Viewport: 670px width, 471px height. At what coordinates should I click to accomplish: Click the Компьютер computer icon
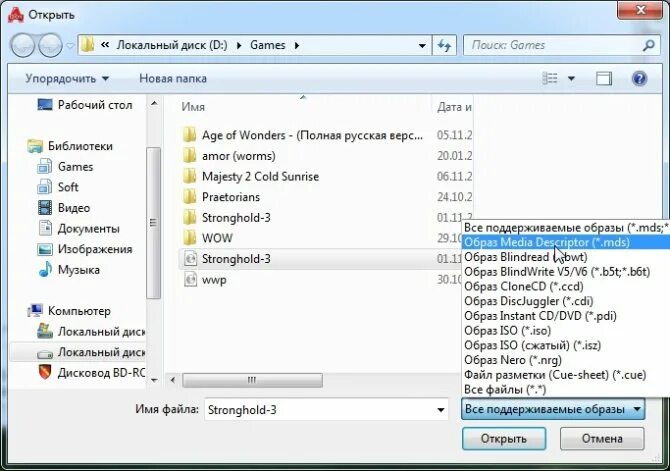click(35, 311)
